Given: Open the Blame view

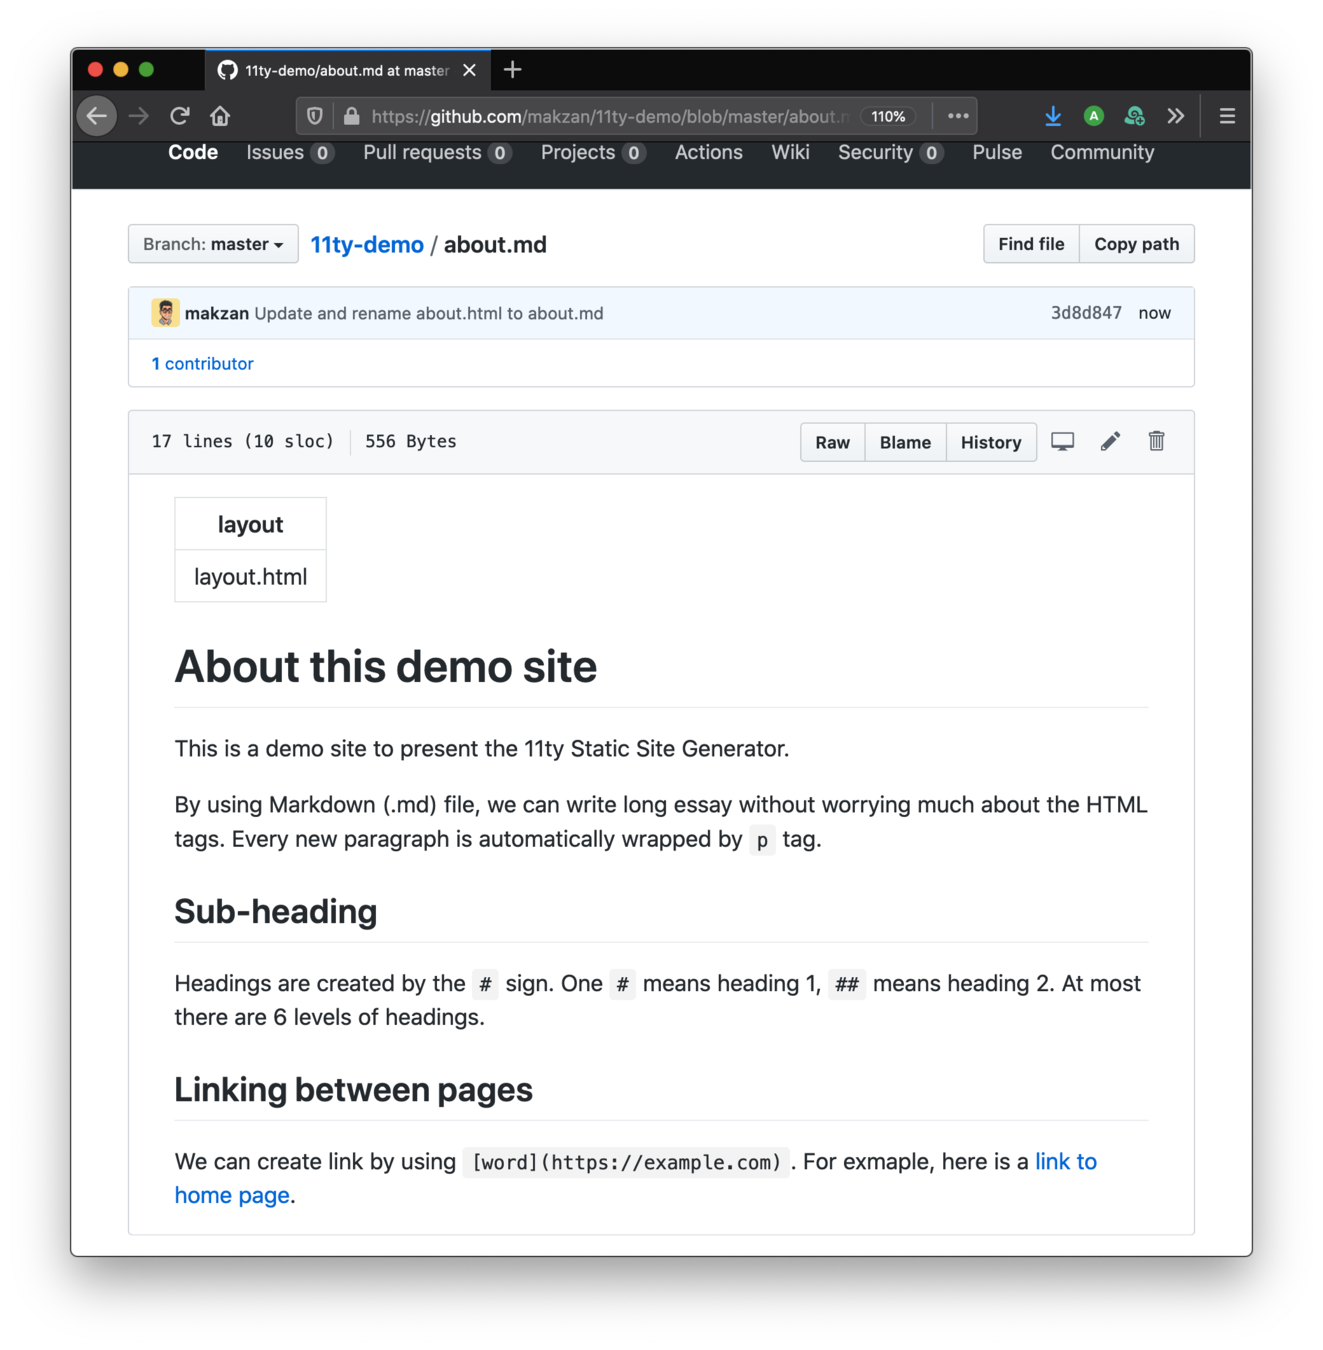Looking at the screenshot, I should [905, 442].
